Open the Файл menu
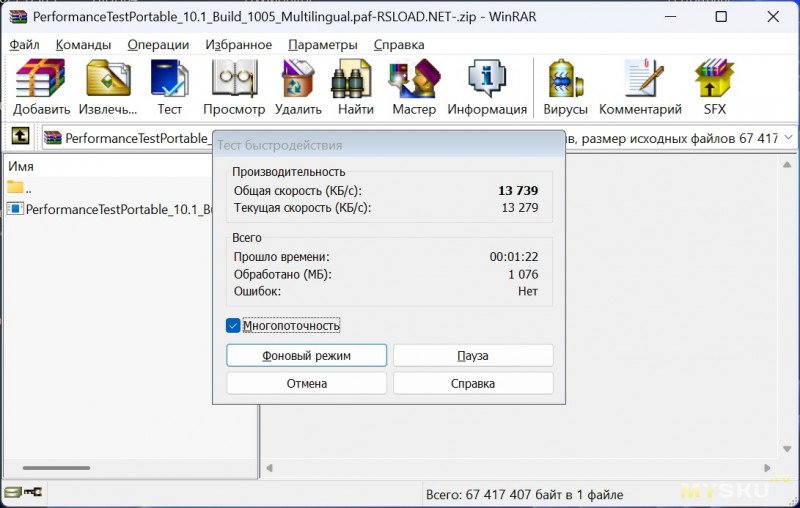 pyautogui.click(x=24, y=45)
